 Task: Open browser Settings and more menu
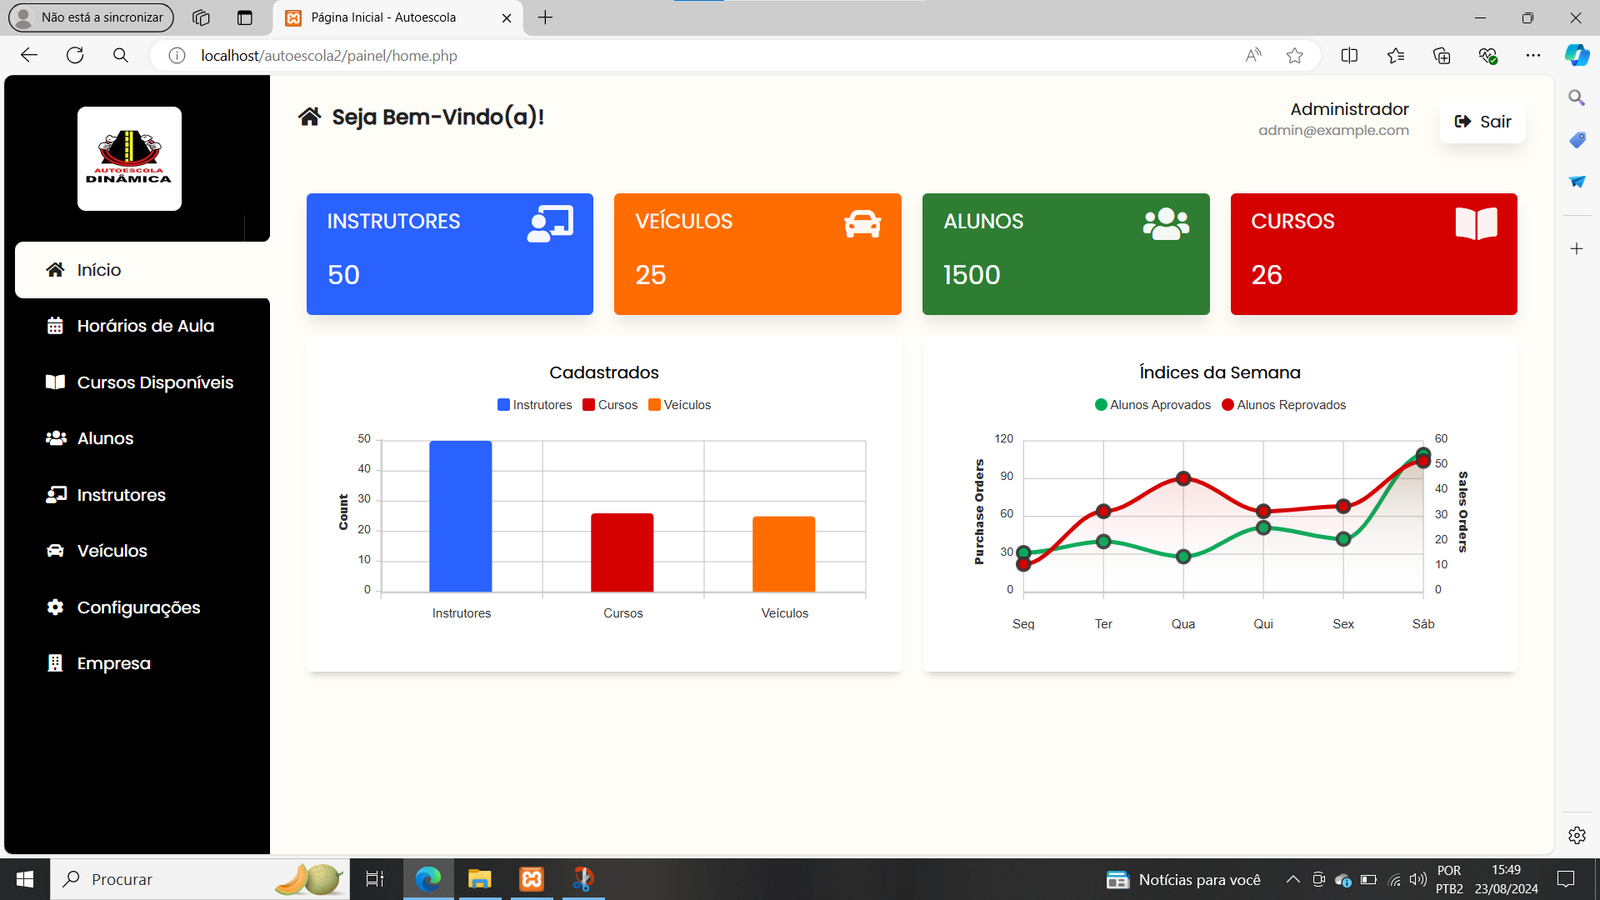pyautogui.click(x=1533, y=56)
